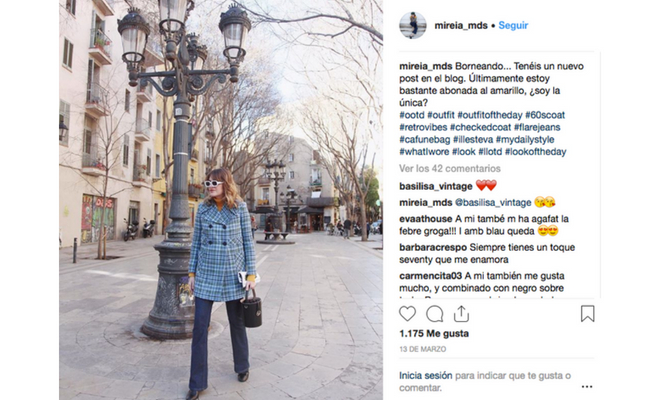Click Inicia sesión to log in
This screenshot has height=400, width=660.
click(x=426, y=376)
